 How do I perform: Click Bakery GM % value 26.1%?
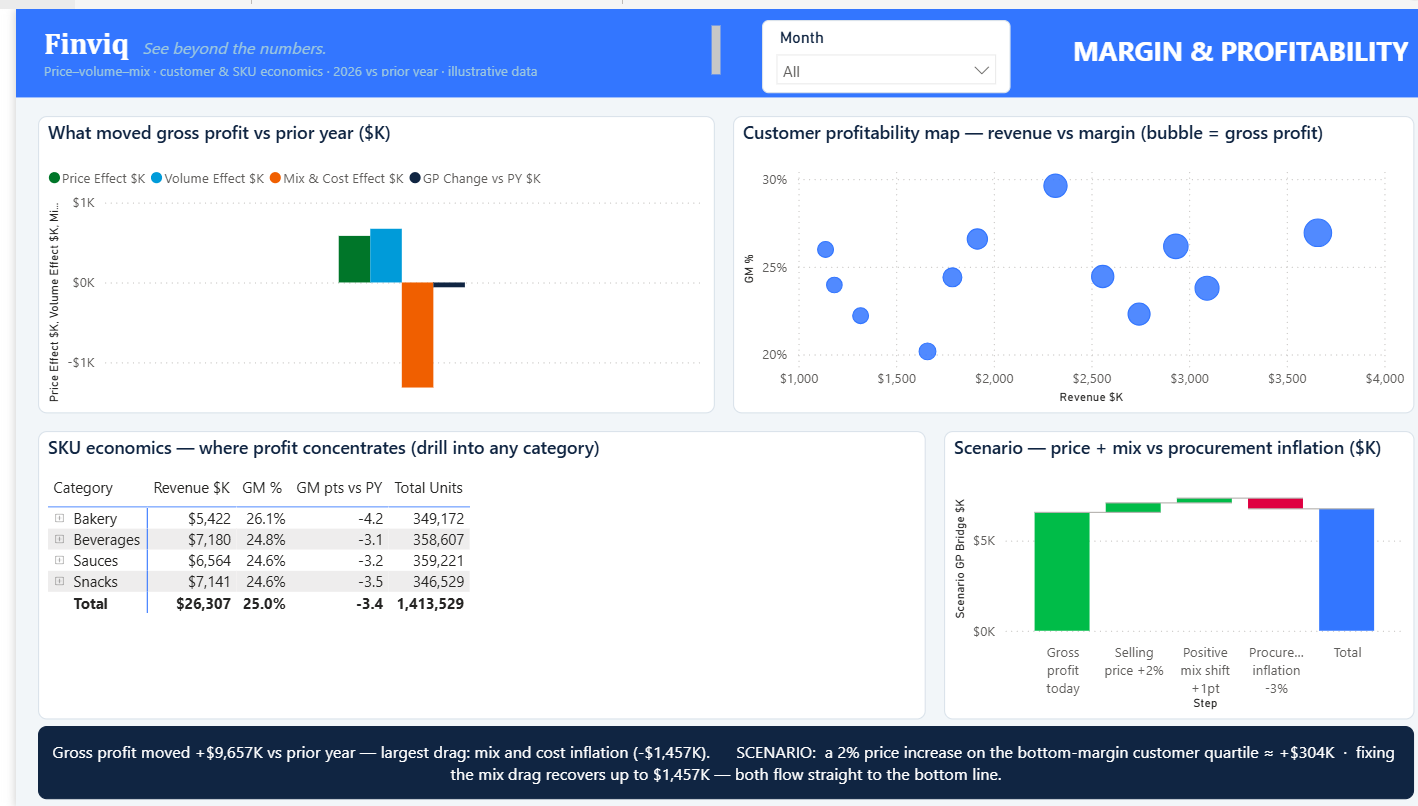264,519
